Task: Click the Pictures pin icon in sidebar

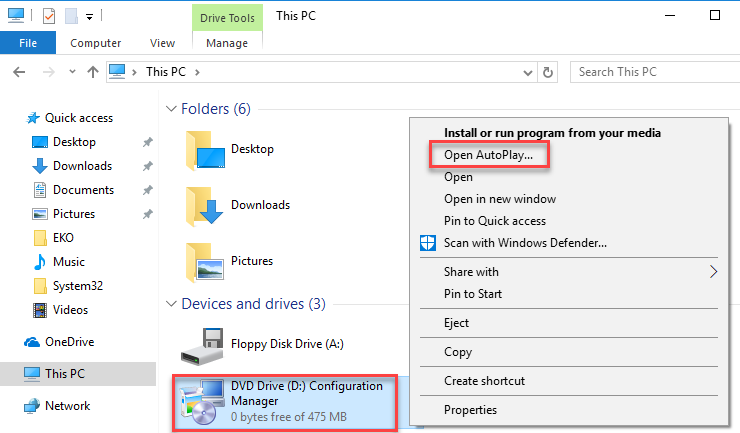Action: point(148,214)
